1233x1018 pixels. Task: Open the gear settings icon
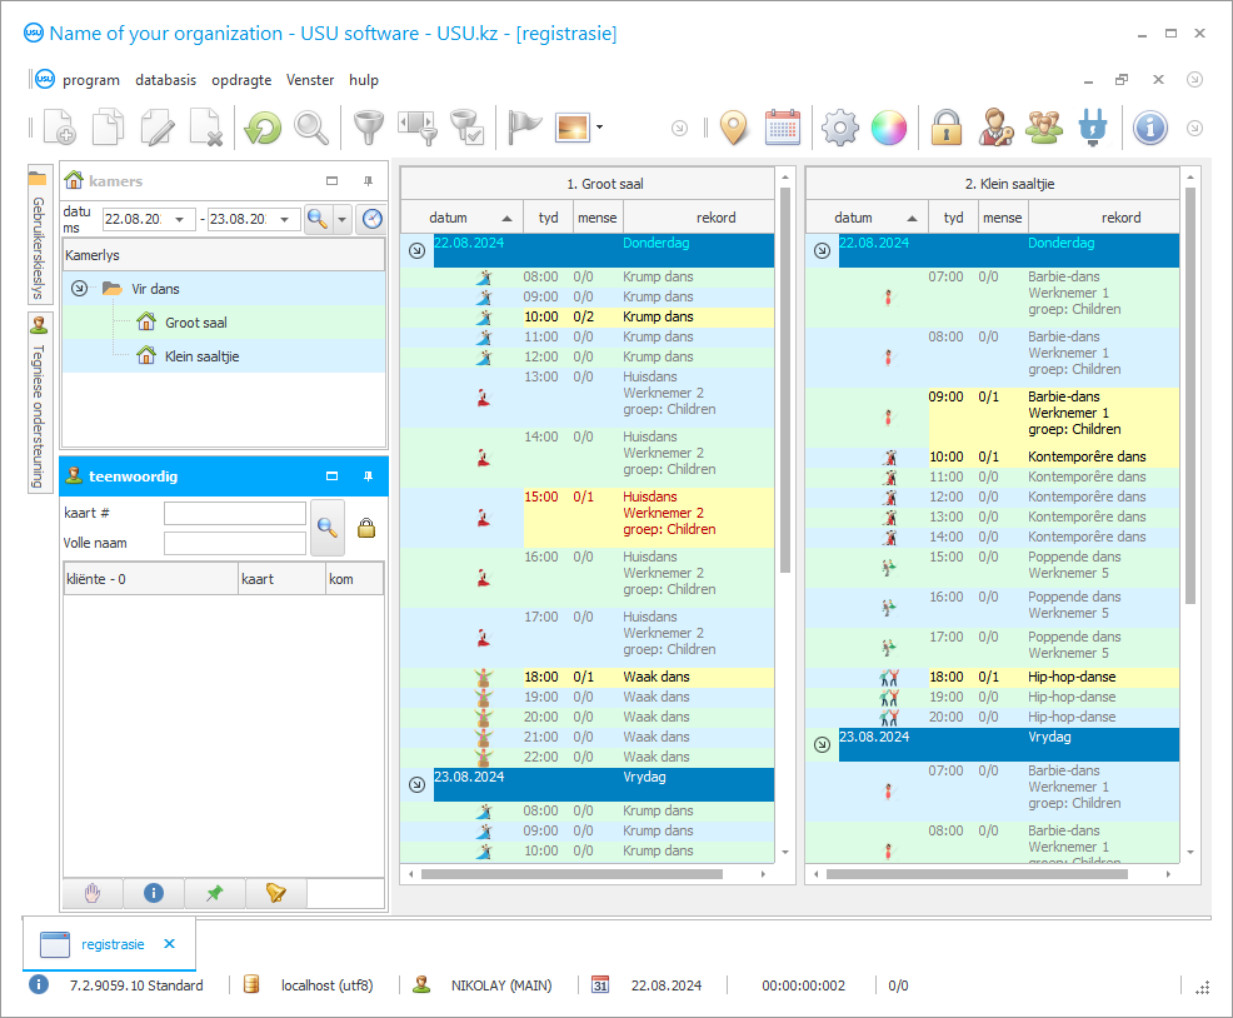pos(839,128)
